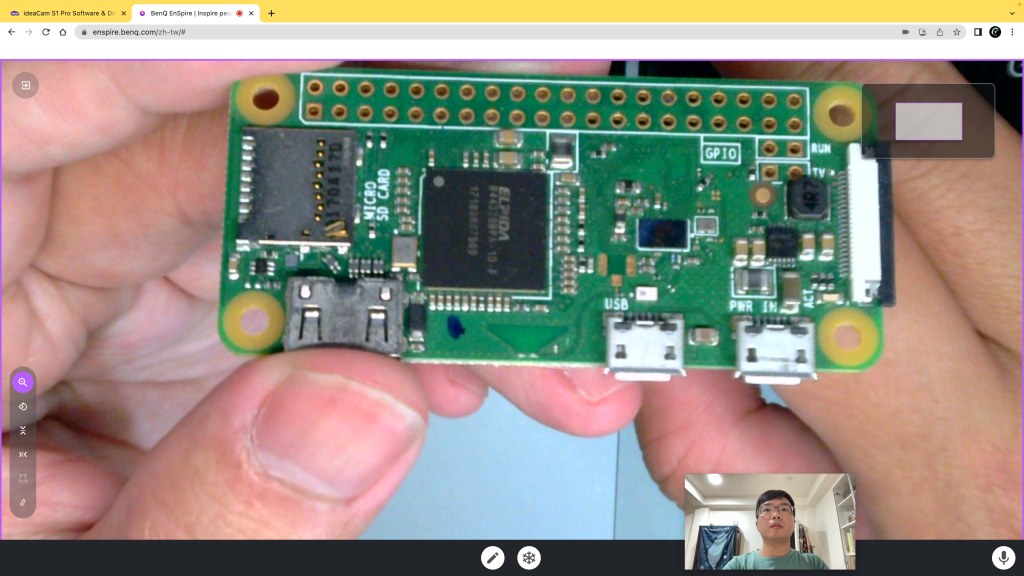
Task: Click the diagonal-stripe tool in left toolbar
Action: pos(22,502)
